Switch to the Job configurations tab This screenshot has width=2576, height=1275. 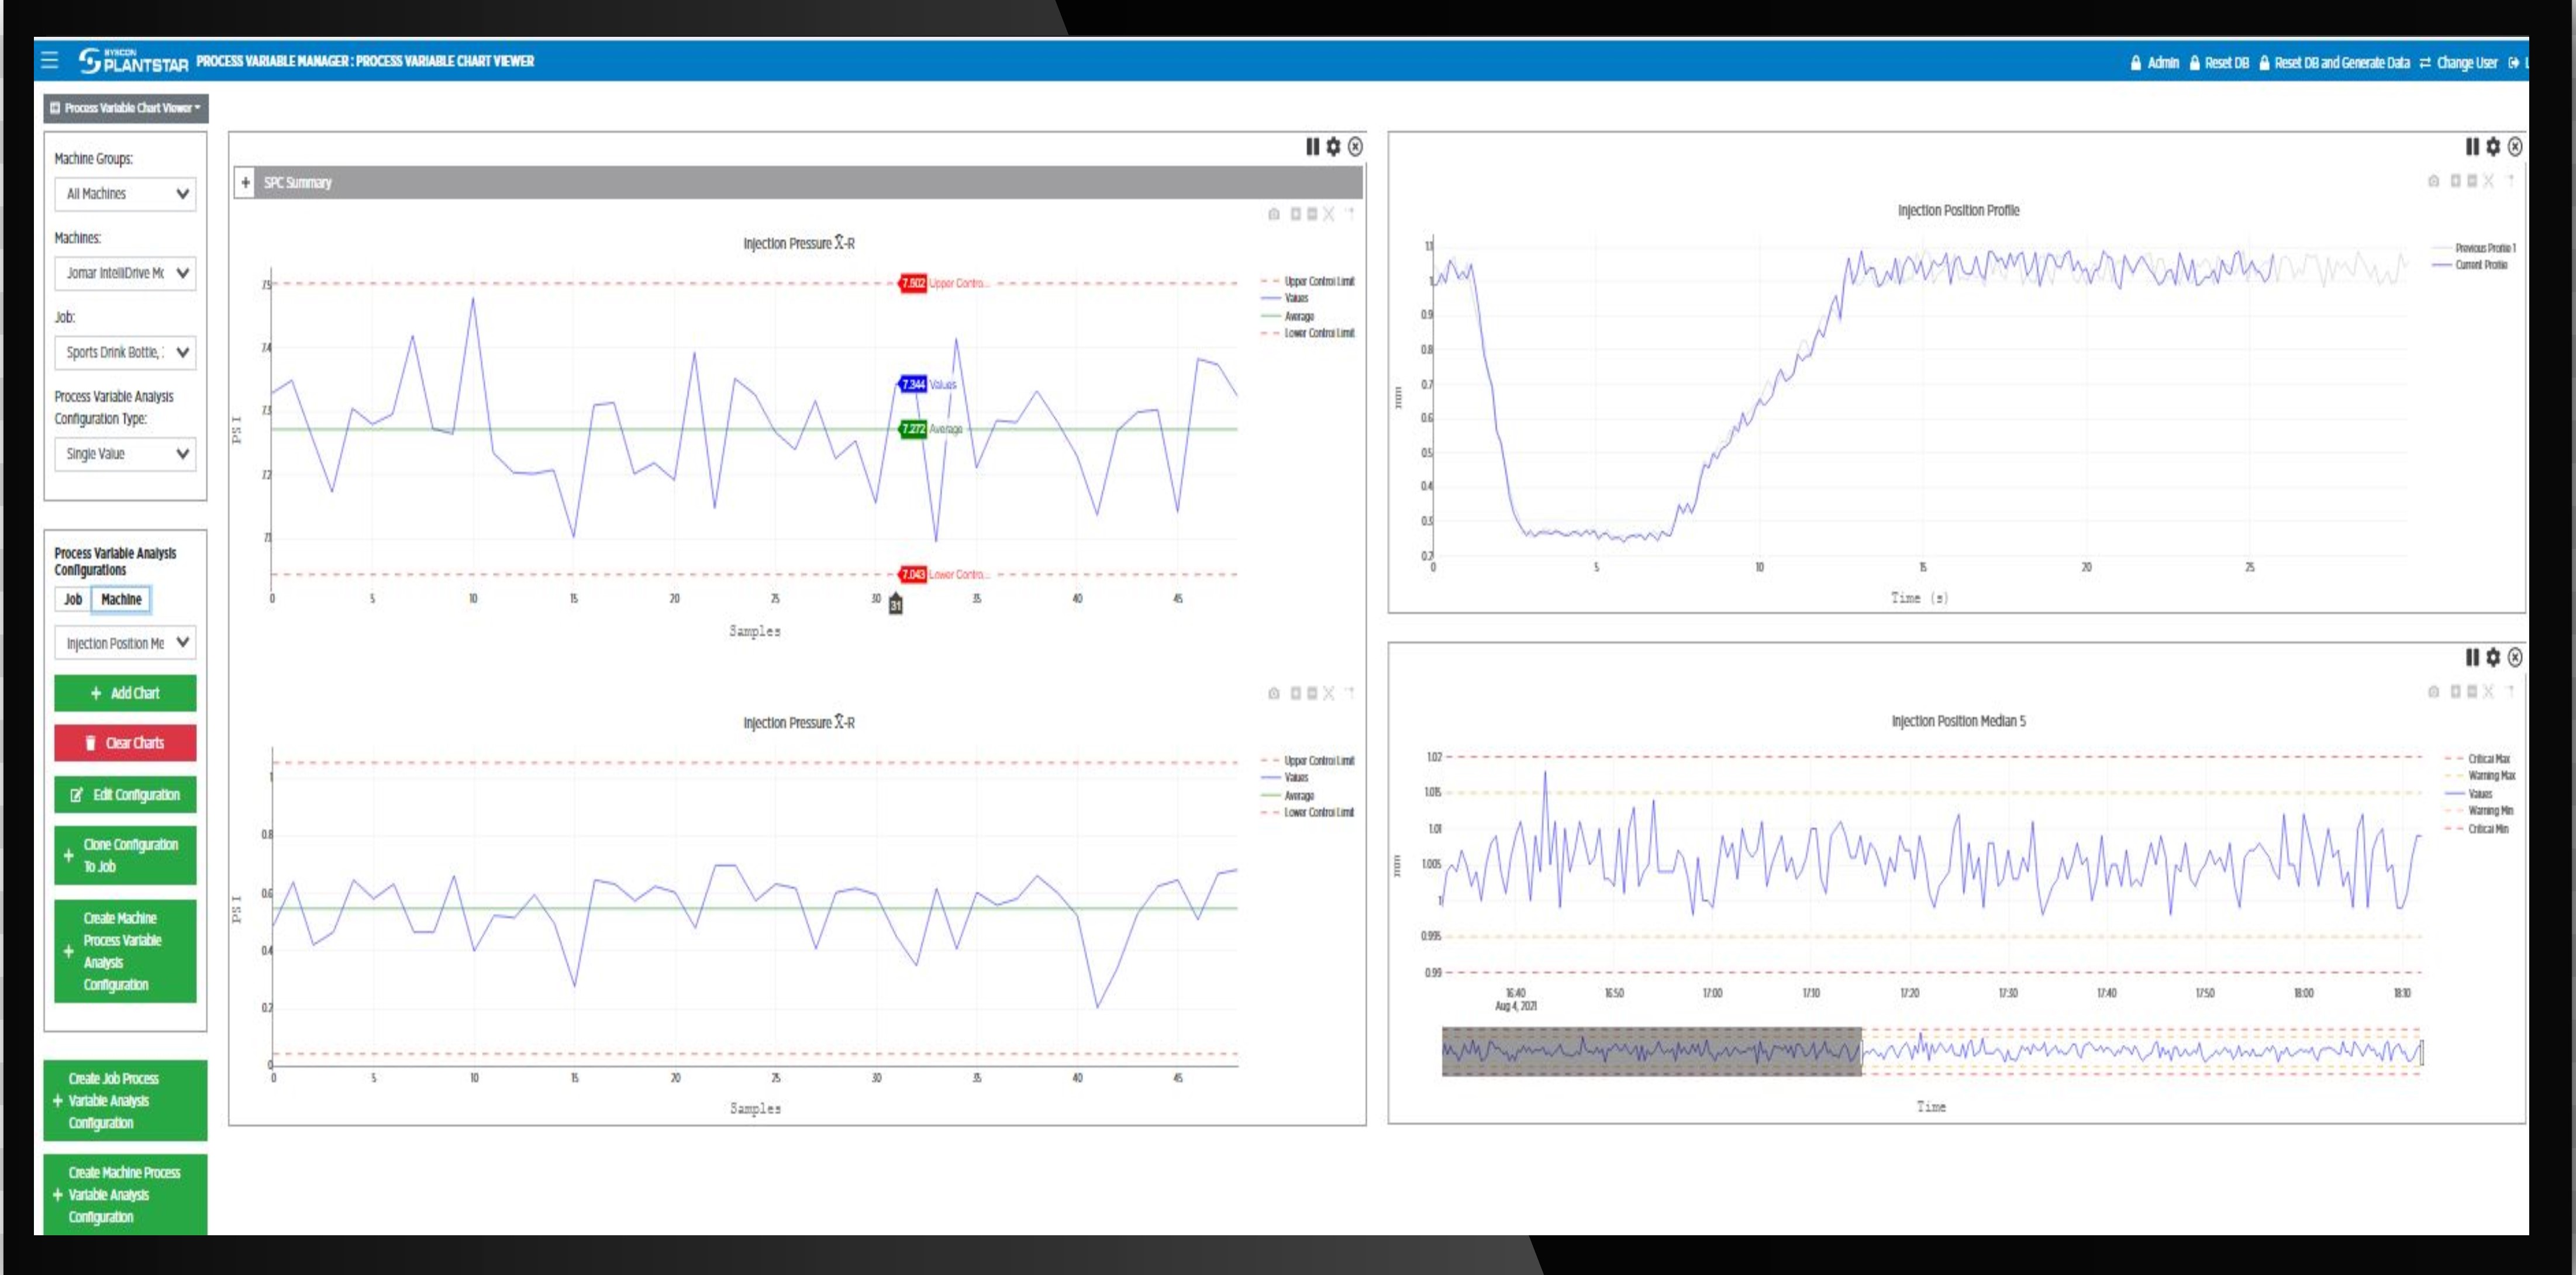click(x=71, y=600)
